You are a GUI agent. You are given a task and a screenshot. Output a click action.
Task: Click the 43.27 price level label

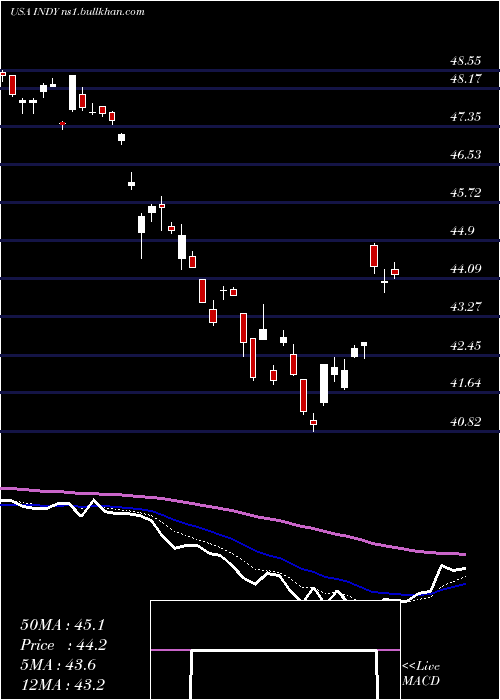(465, 307)
